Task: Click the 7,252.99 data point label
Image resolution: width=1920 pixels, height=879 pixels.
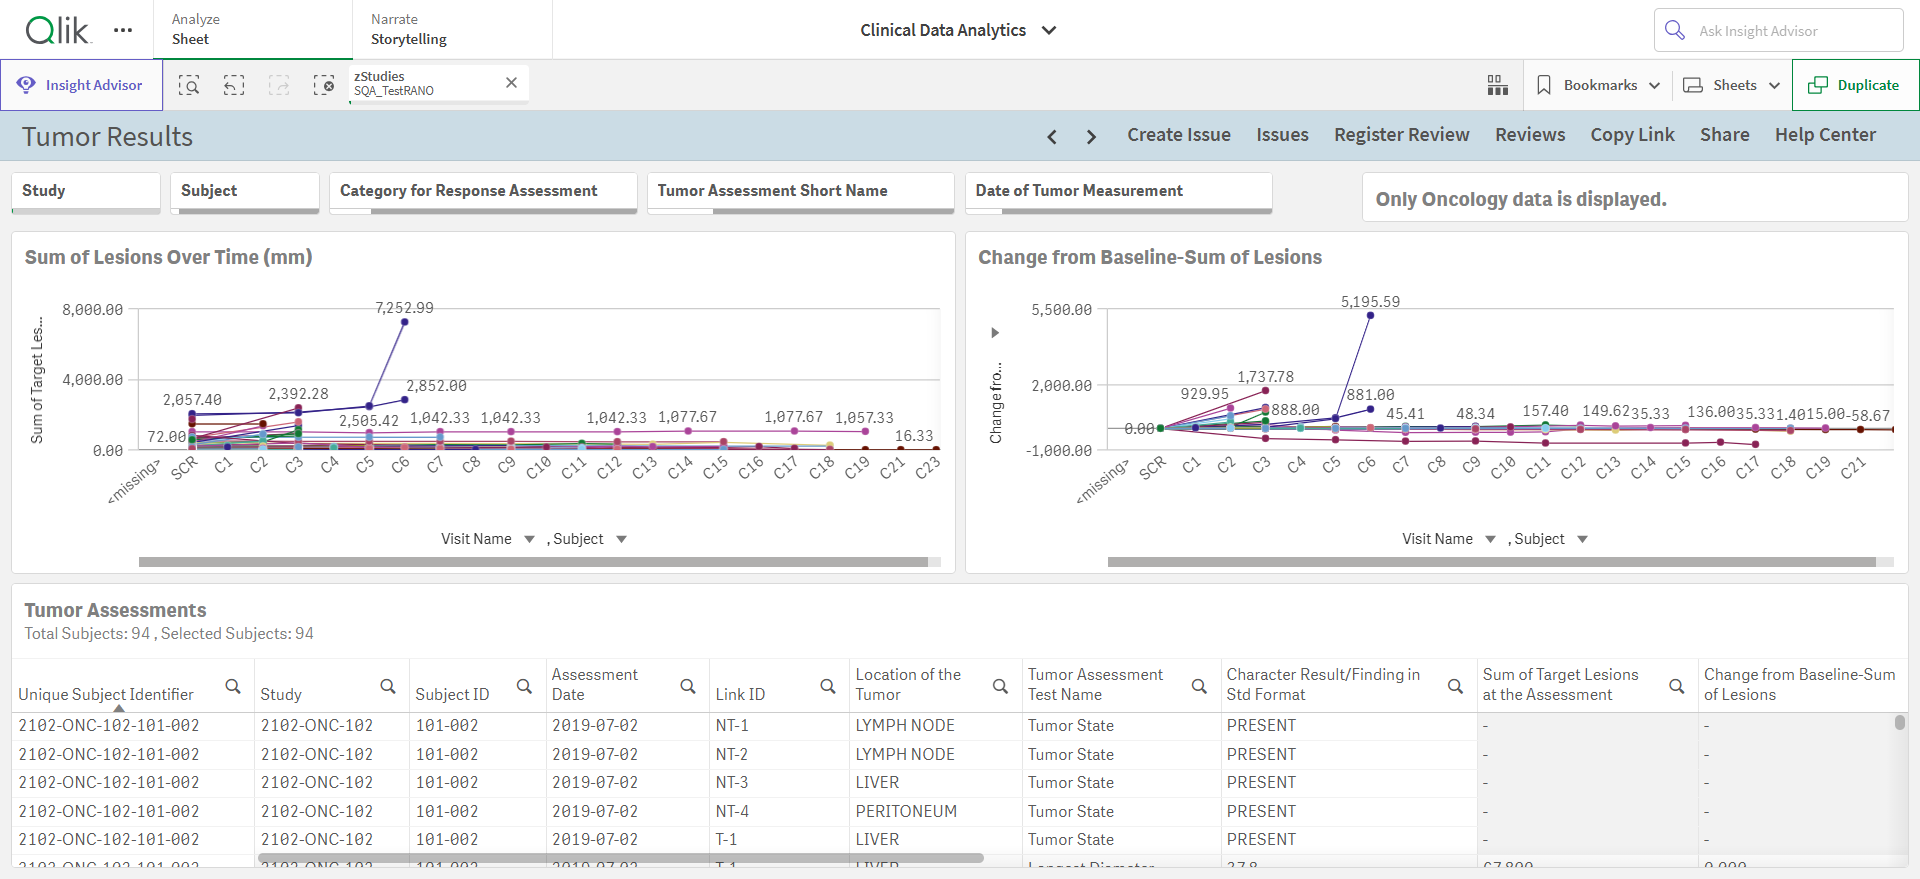Action: [404, 308]
